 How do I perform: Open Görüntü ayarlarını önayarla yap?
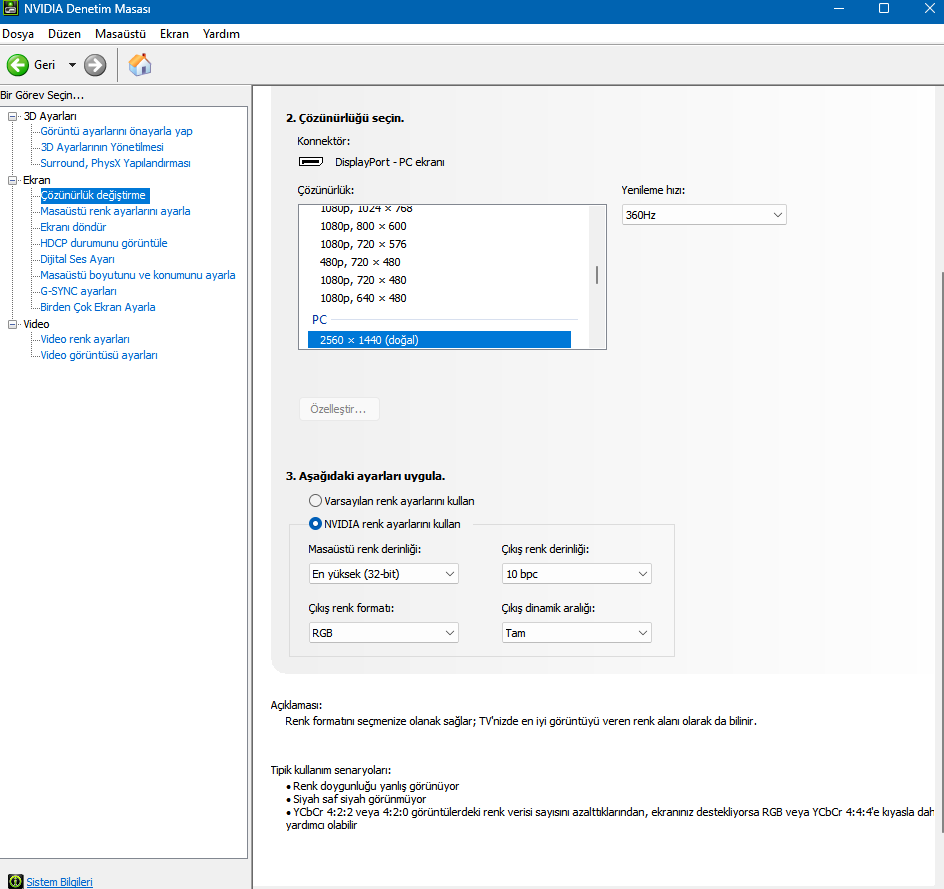point(116,131)
